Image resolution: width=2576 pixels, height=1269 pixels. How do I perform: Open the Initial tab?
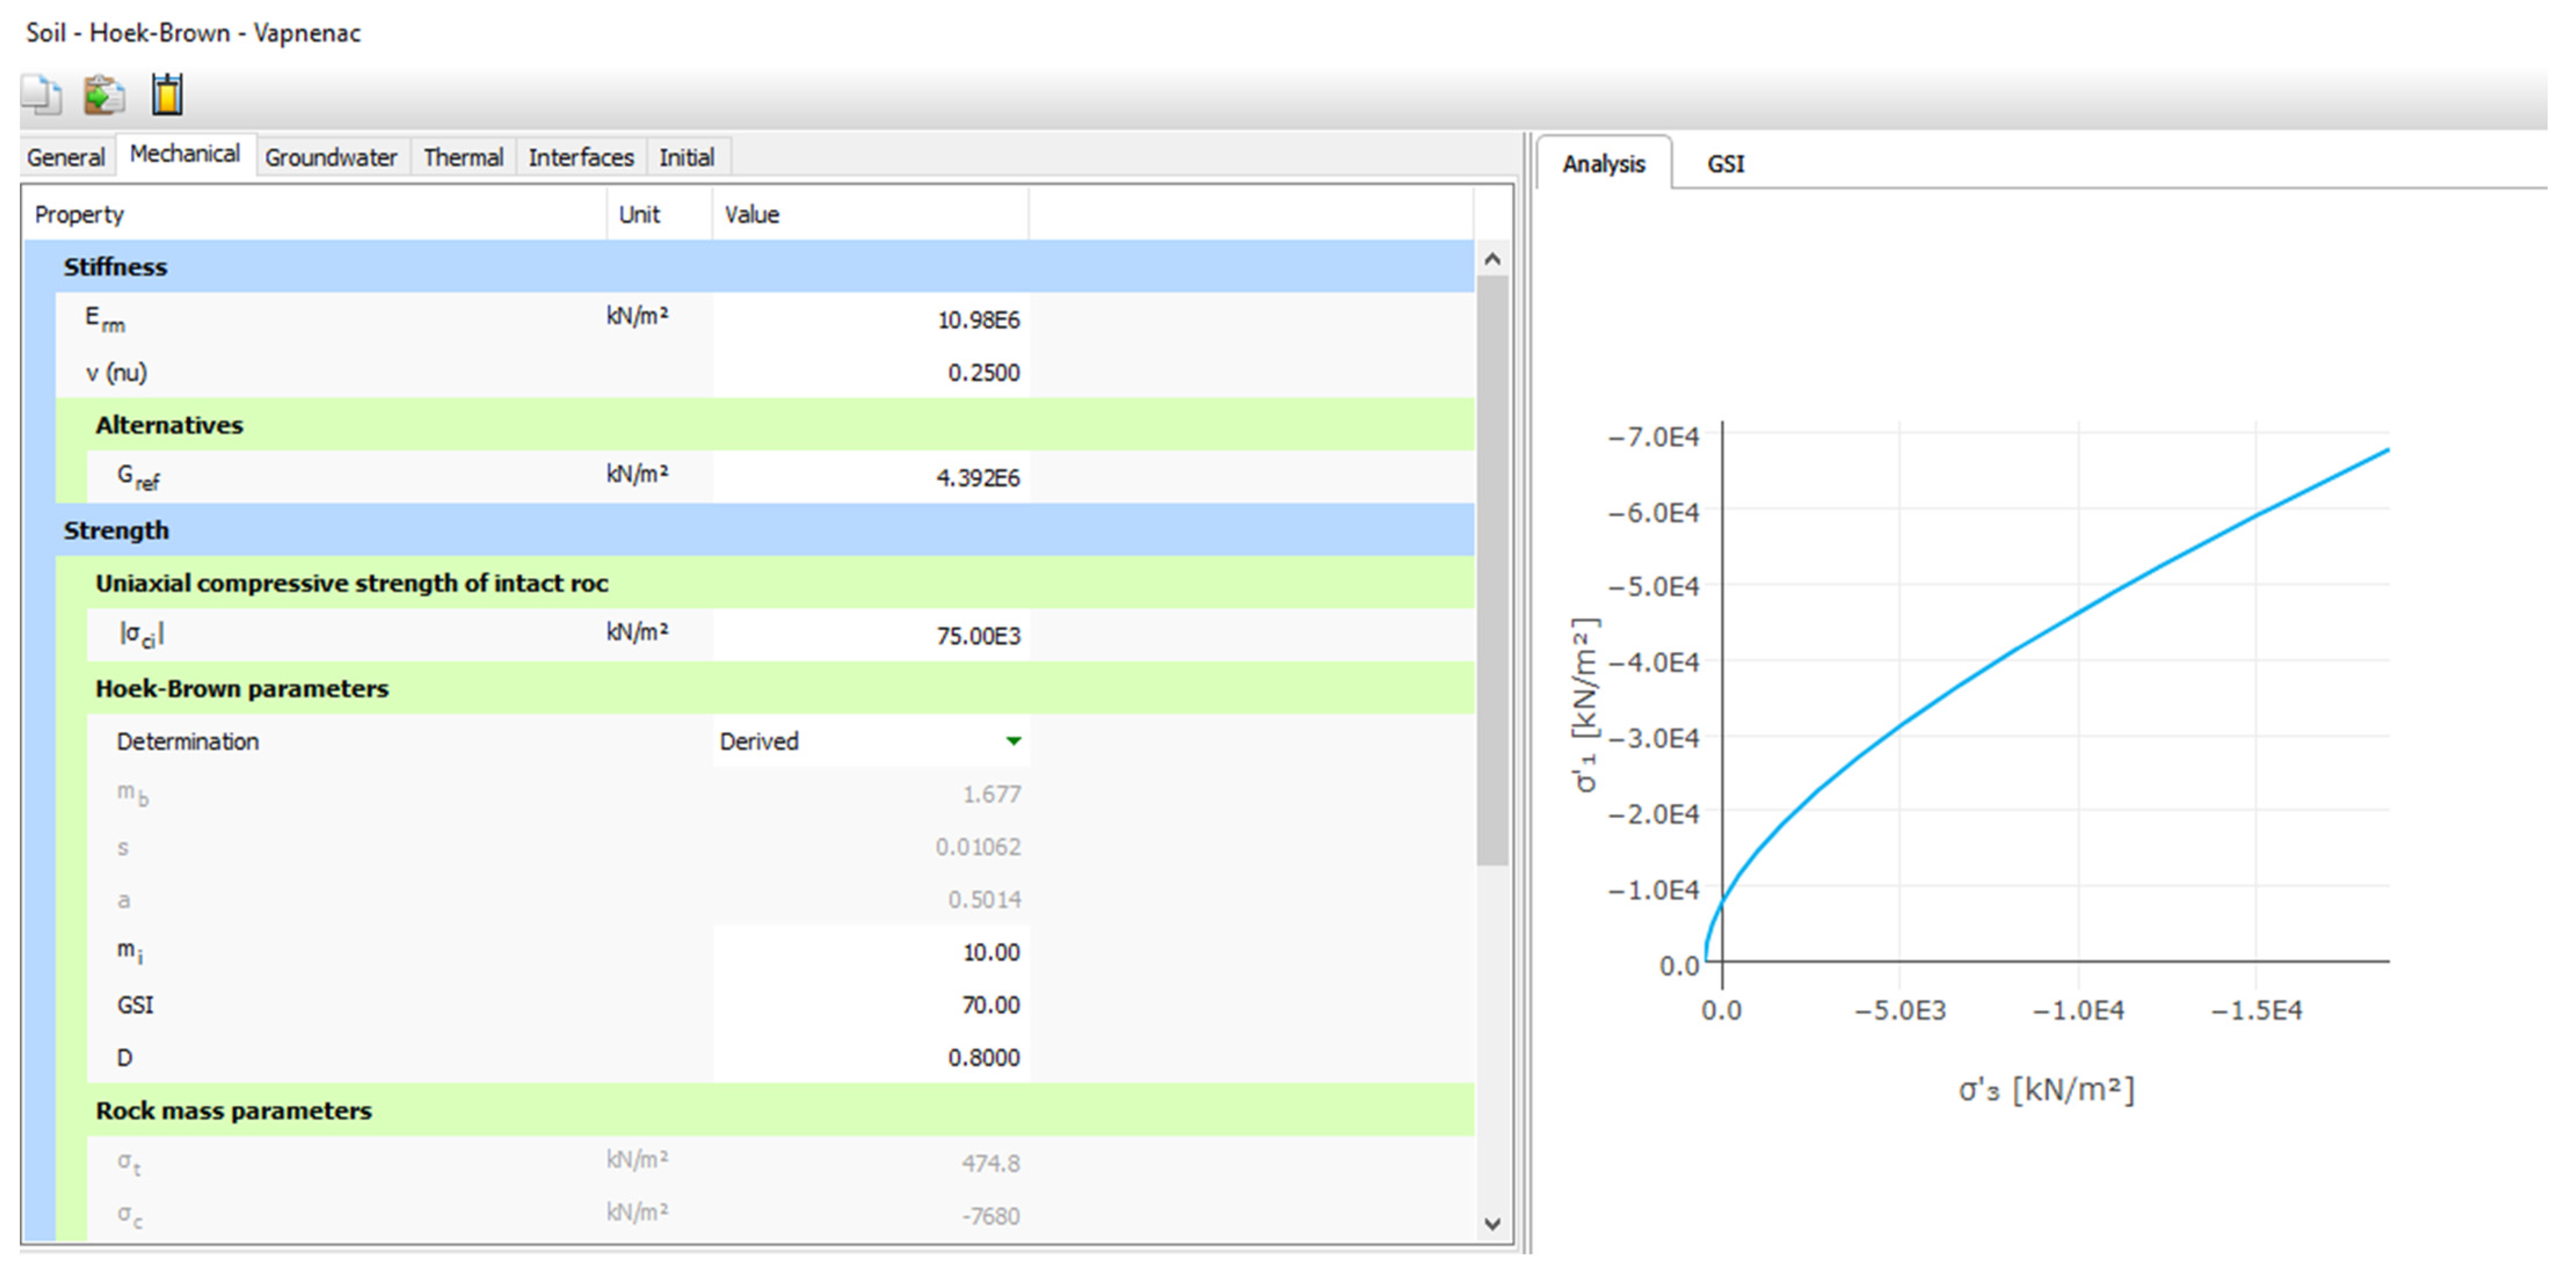[687, 157]
